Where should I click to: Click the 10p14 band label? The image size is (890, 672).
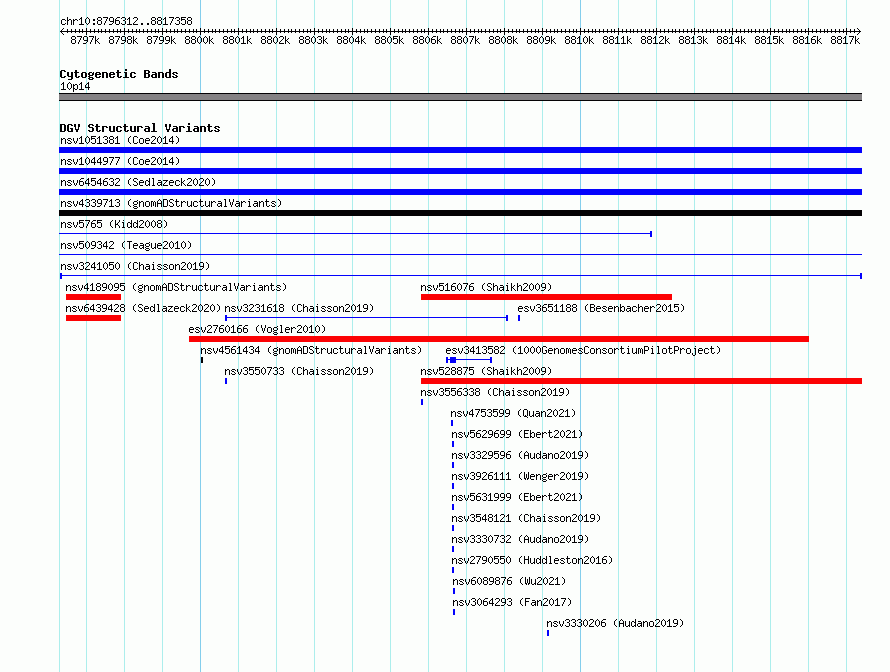coord(75,86)
